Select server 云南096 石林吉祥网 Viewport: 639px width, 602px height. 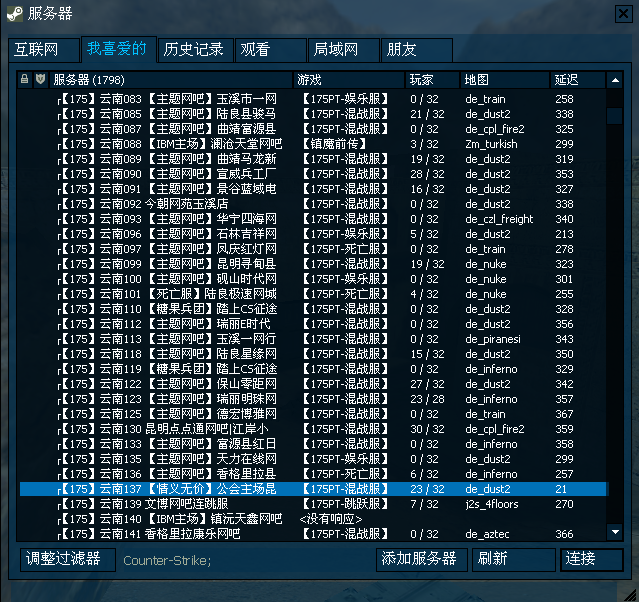point(313,234)
